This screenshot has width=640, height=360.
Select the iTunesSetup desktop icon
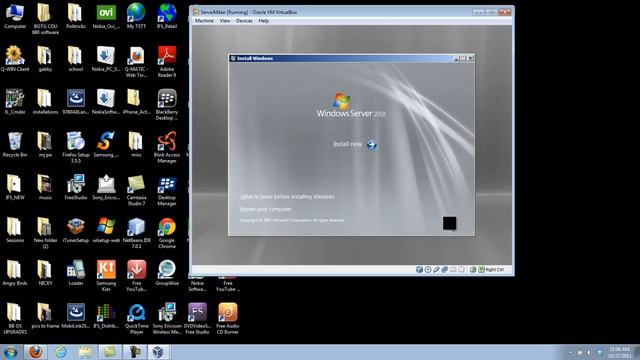pos(76,231)
